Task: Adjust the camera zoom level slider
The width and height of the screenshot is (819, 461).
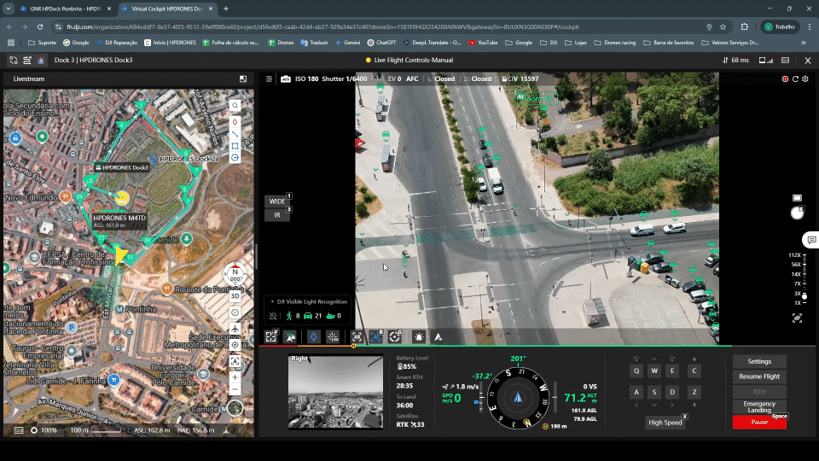Action: click(x=804, y=295)
